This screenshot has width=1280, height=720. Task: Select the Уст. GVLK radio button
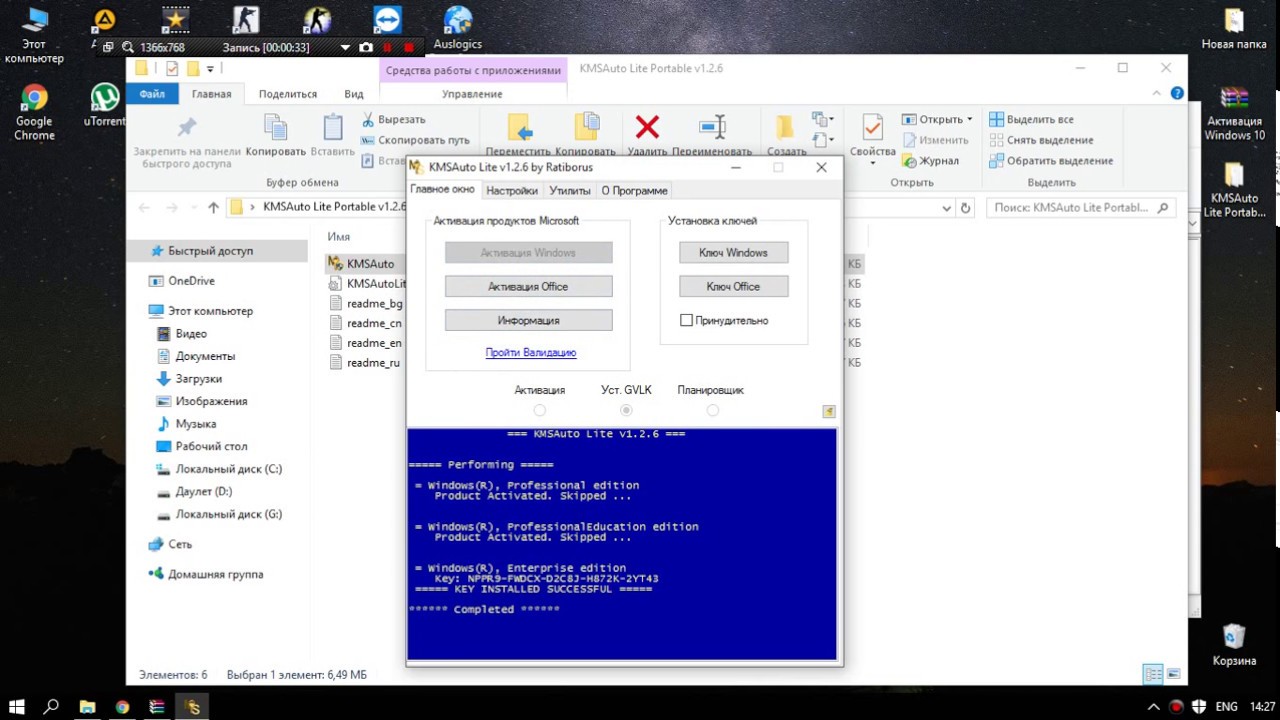point(627,410)
